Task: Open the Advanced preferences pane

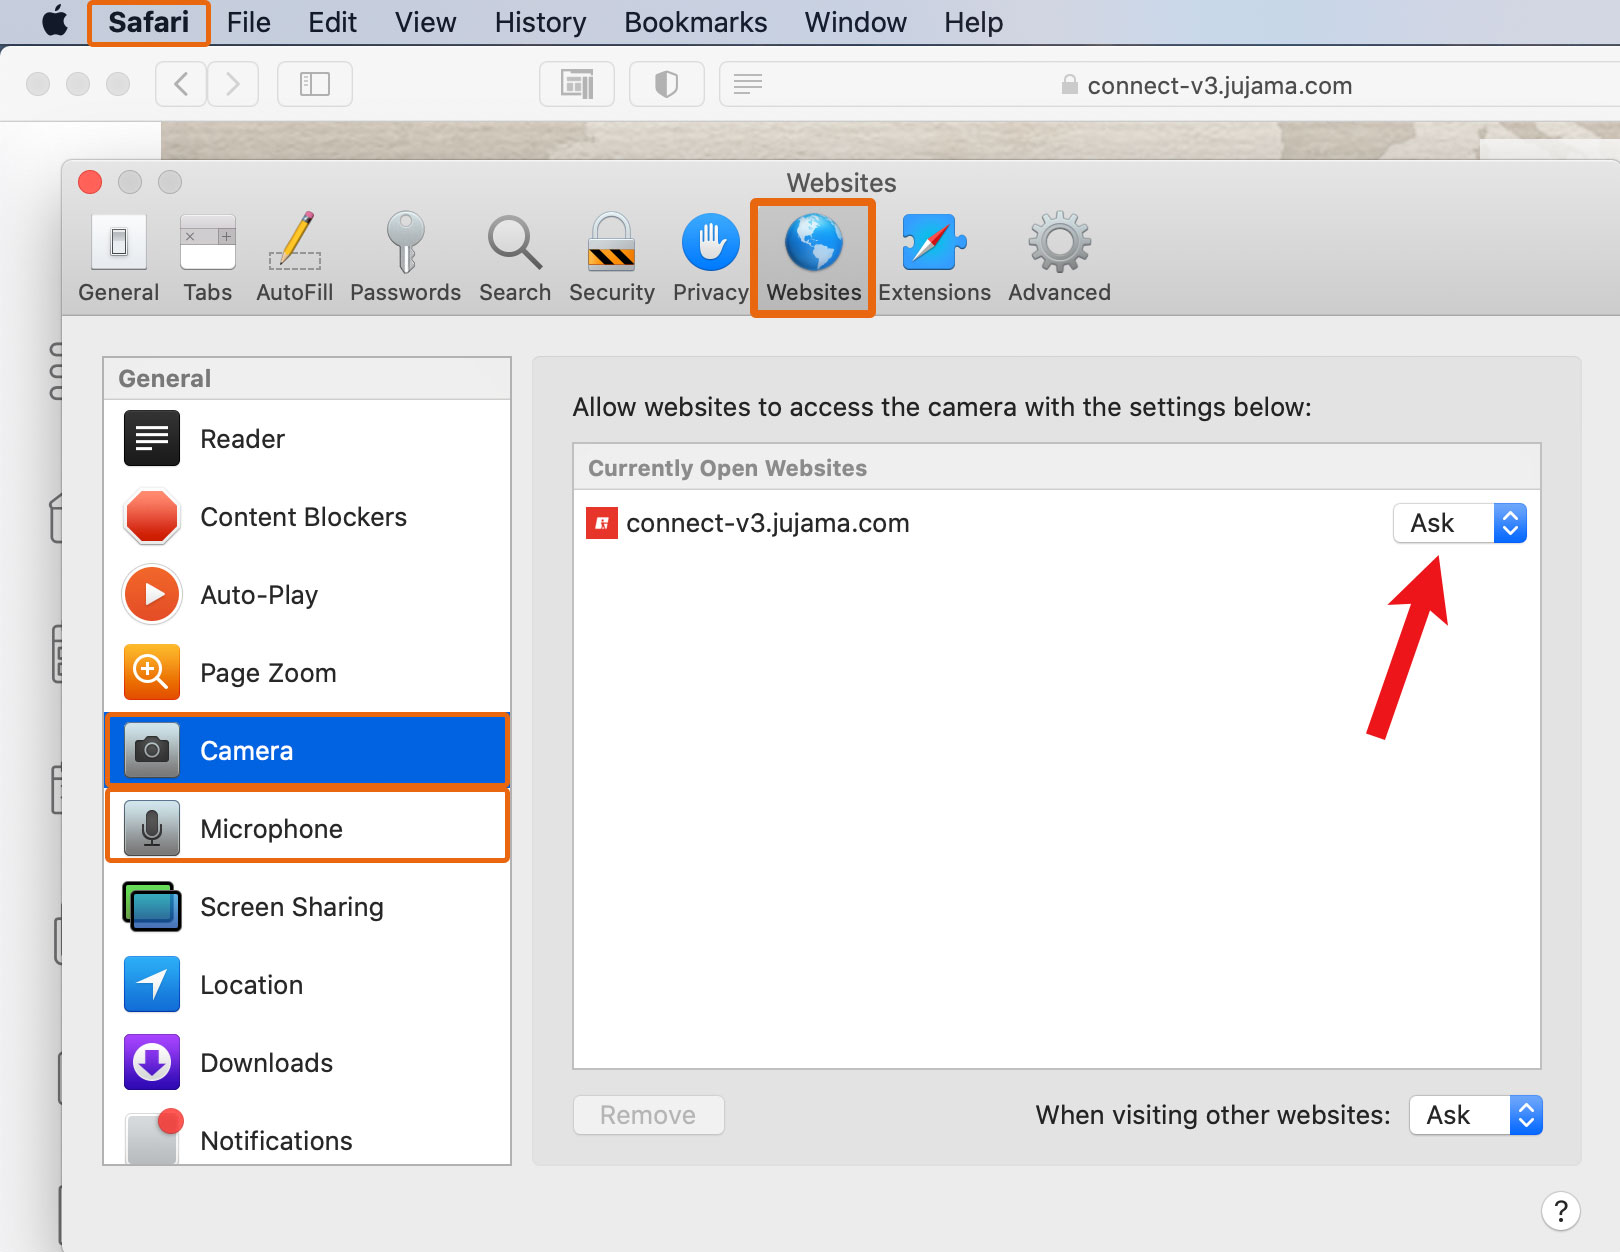Action: pos(1059,258)
